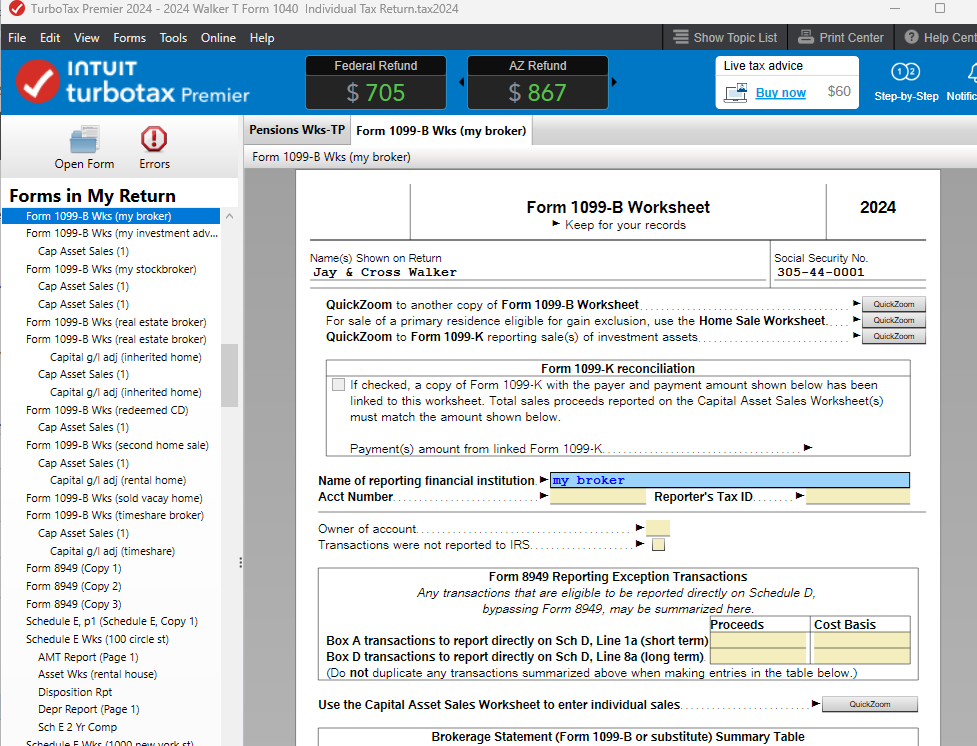Open the View menu

pos(87,37)
